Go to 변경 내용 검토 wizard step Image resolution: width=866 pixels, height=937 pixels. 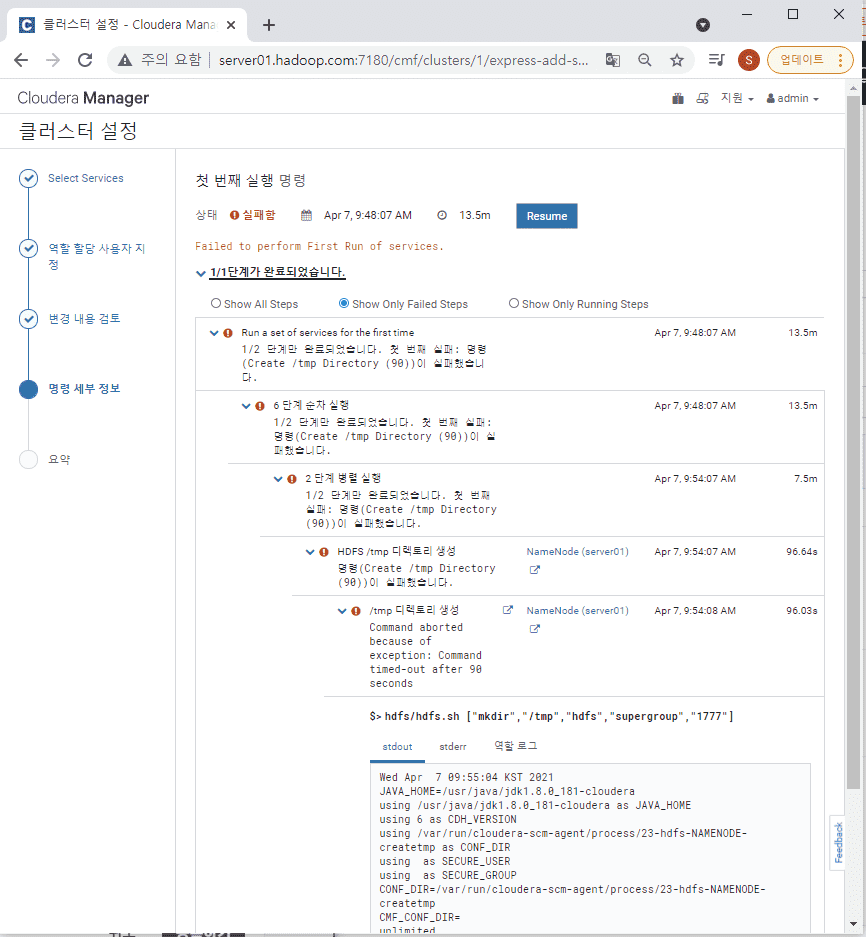click(84, 319)
